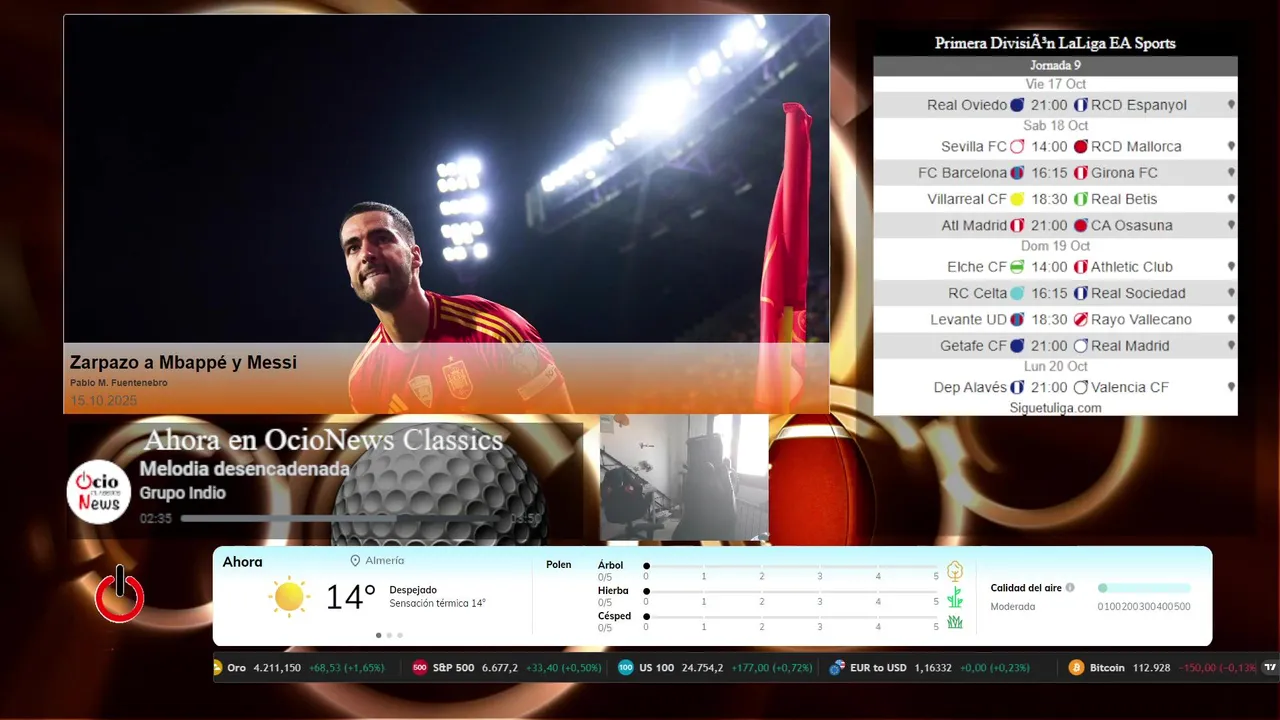Click the Jornada 9 header
1280x720 pixels.
click(1055, 65)
